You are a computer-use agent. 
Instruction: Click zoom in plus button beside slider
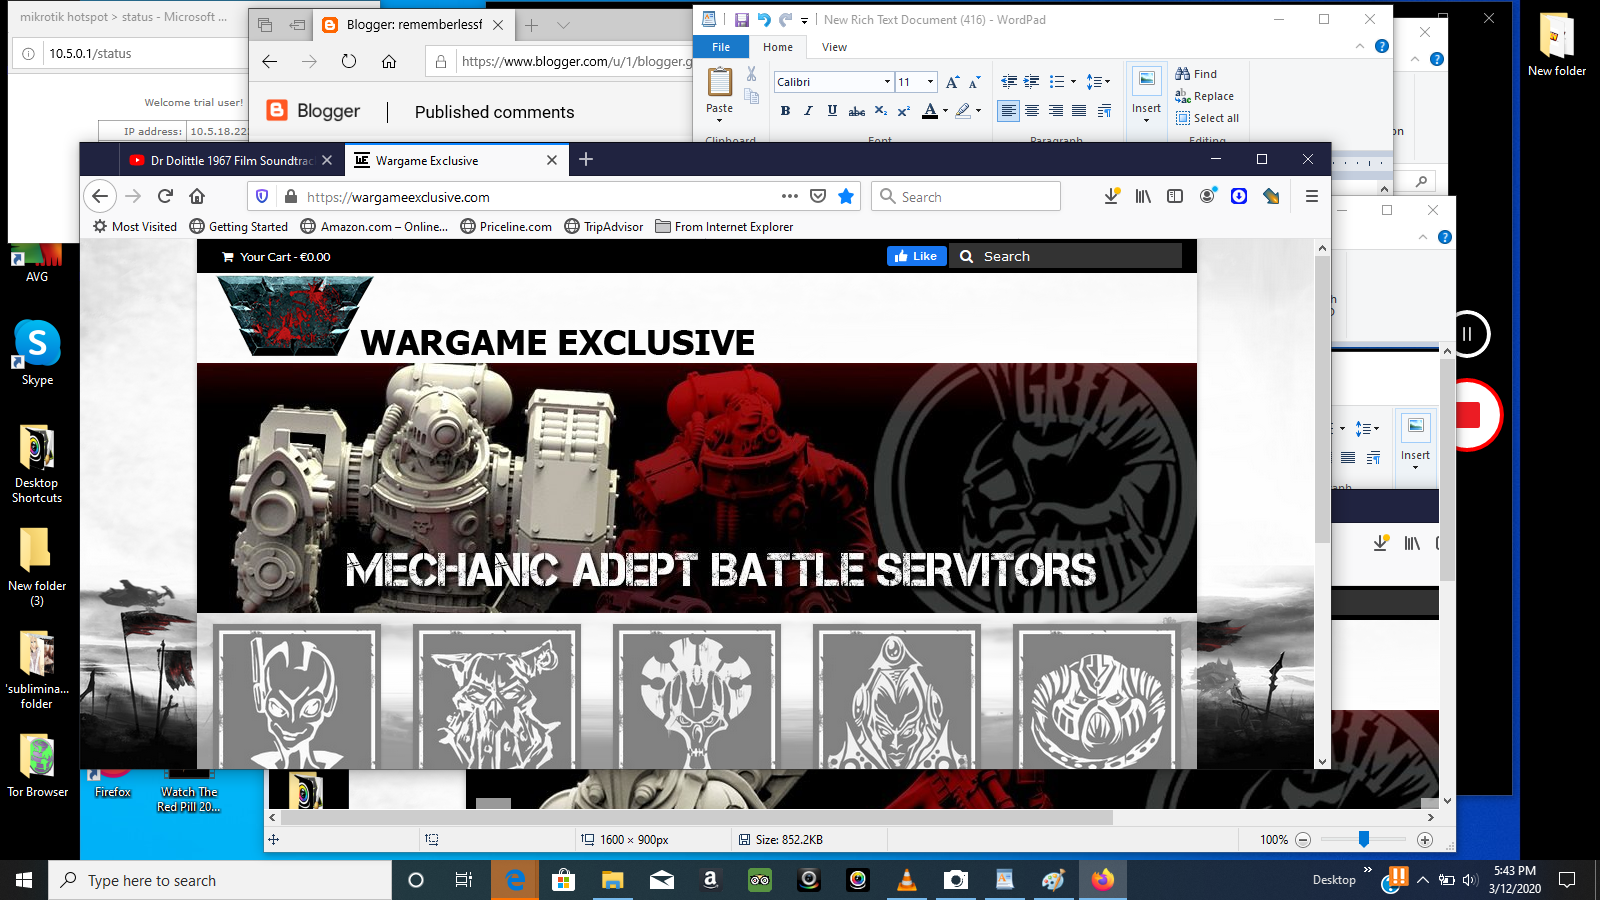coord(1425,840)
